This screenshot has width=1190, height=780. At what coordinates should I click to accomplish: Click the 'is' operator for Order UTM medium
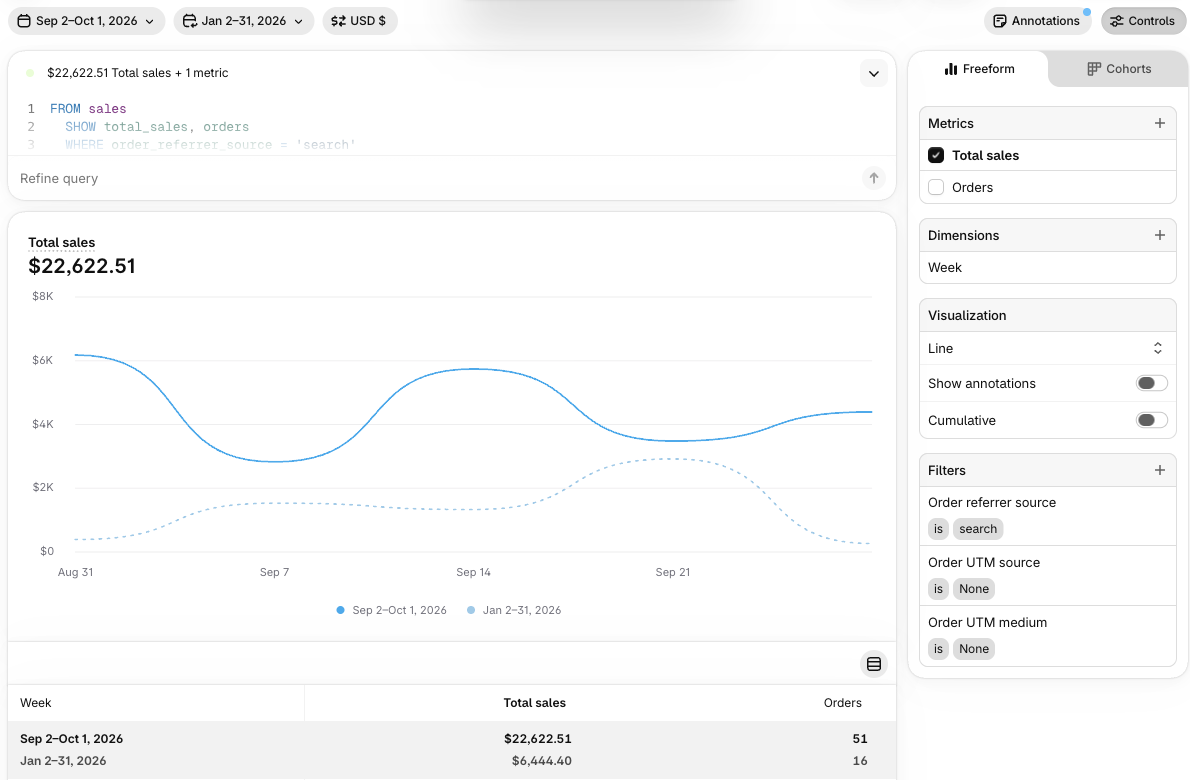[938, 649]
